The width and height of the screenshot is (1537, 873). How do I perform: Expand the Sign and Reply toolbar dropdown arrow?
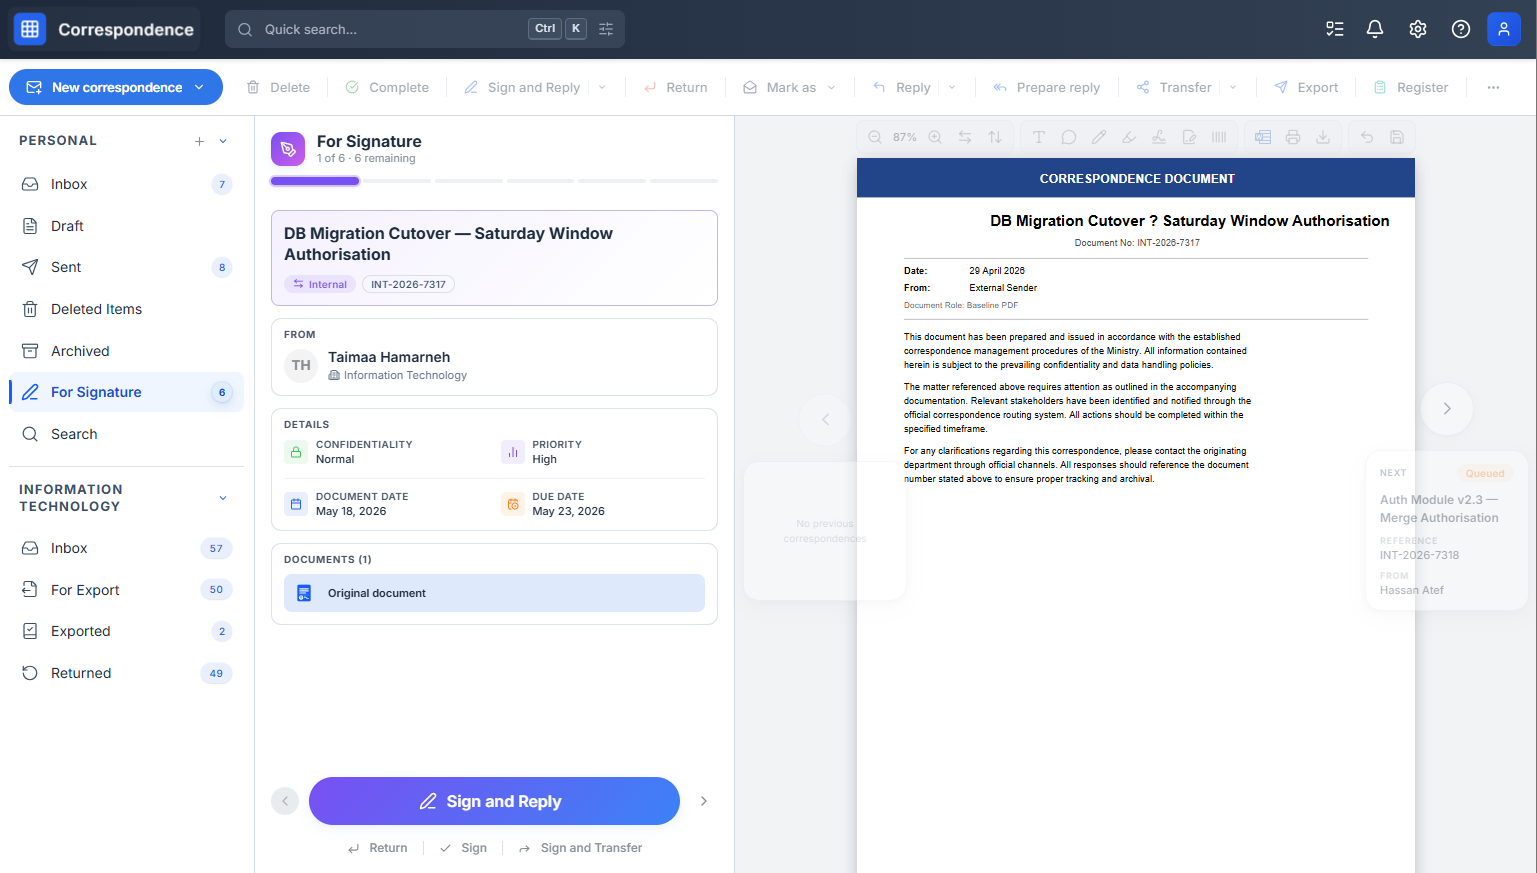pyautogui.click(x=602, y=87)
